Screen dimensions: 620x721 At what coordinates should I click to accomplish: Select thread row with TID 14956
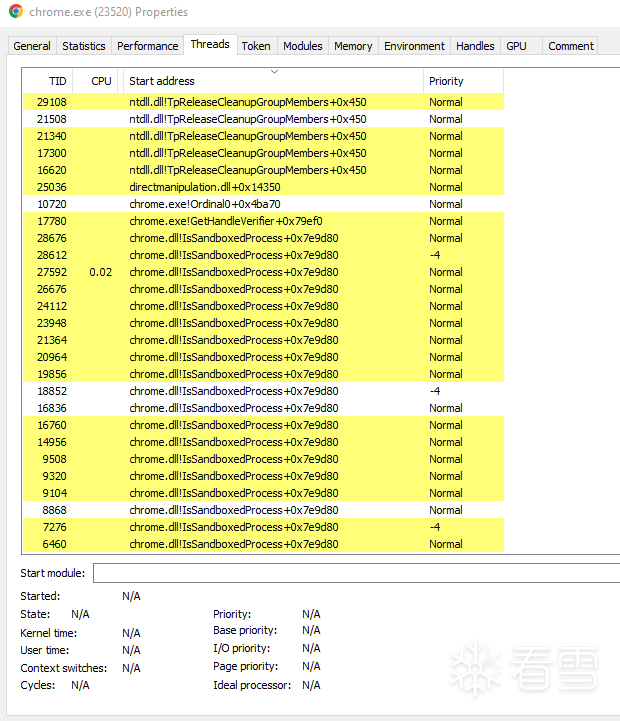click(264, 442)
